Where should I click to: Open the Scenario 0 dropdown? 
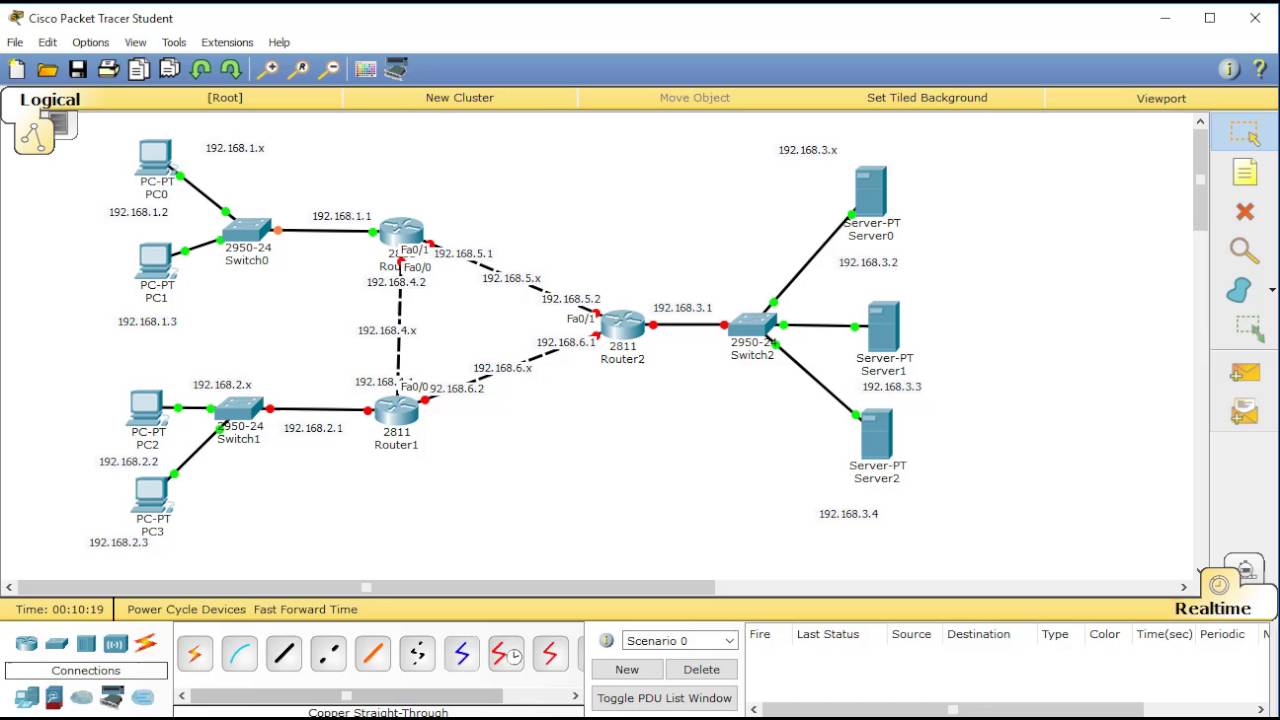[680, 641]
